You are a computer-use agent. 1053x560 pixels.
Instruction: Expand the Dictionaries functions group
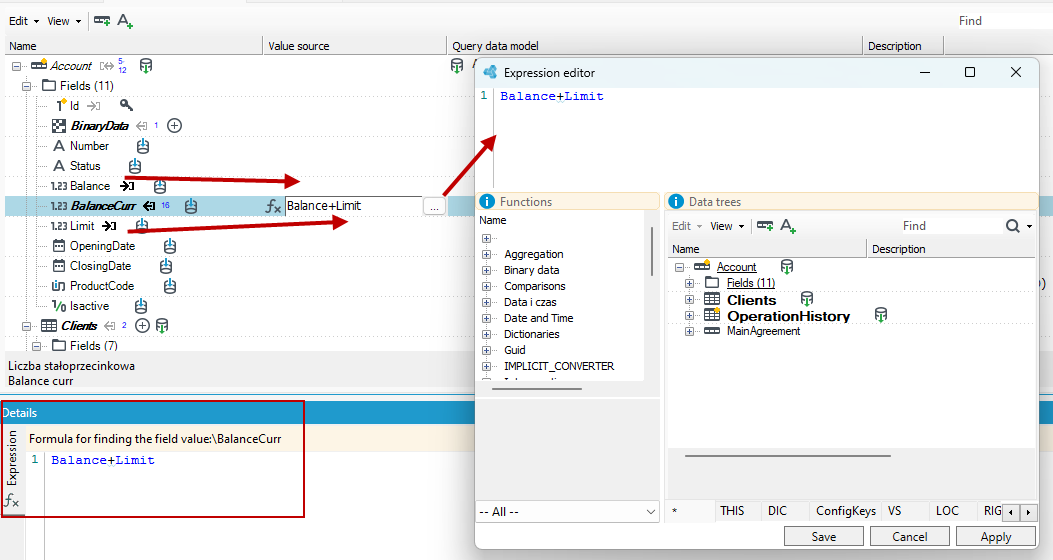point(486,334)
